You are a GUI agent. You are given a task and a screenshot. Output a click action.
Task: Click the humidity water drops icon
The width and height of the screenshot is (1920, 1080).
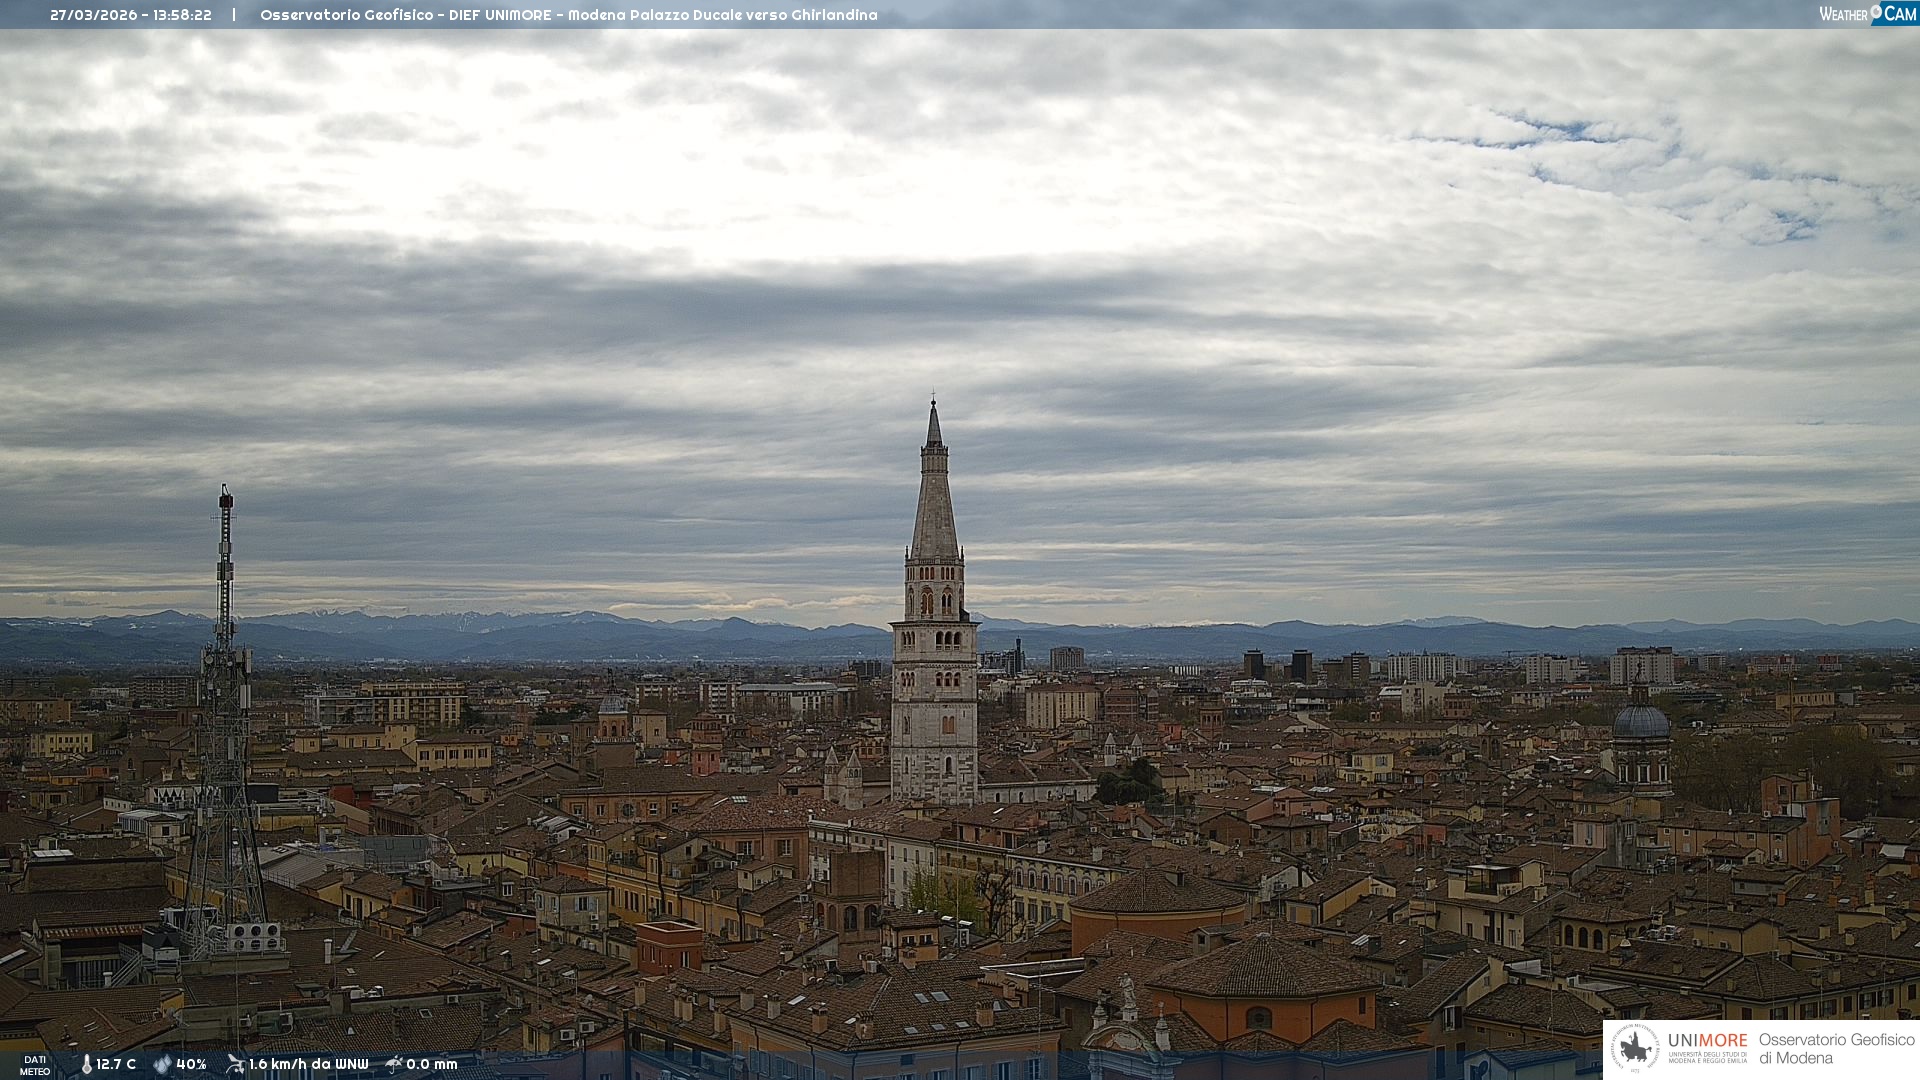(x=162, y=1065)
